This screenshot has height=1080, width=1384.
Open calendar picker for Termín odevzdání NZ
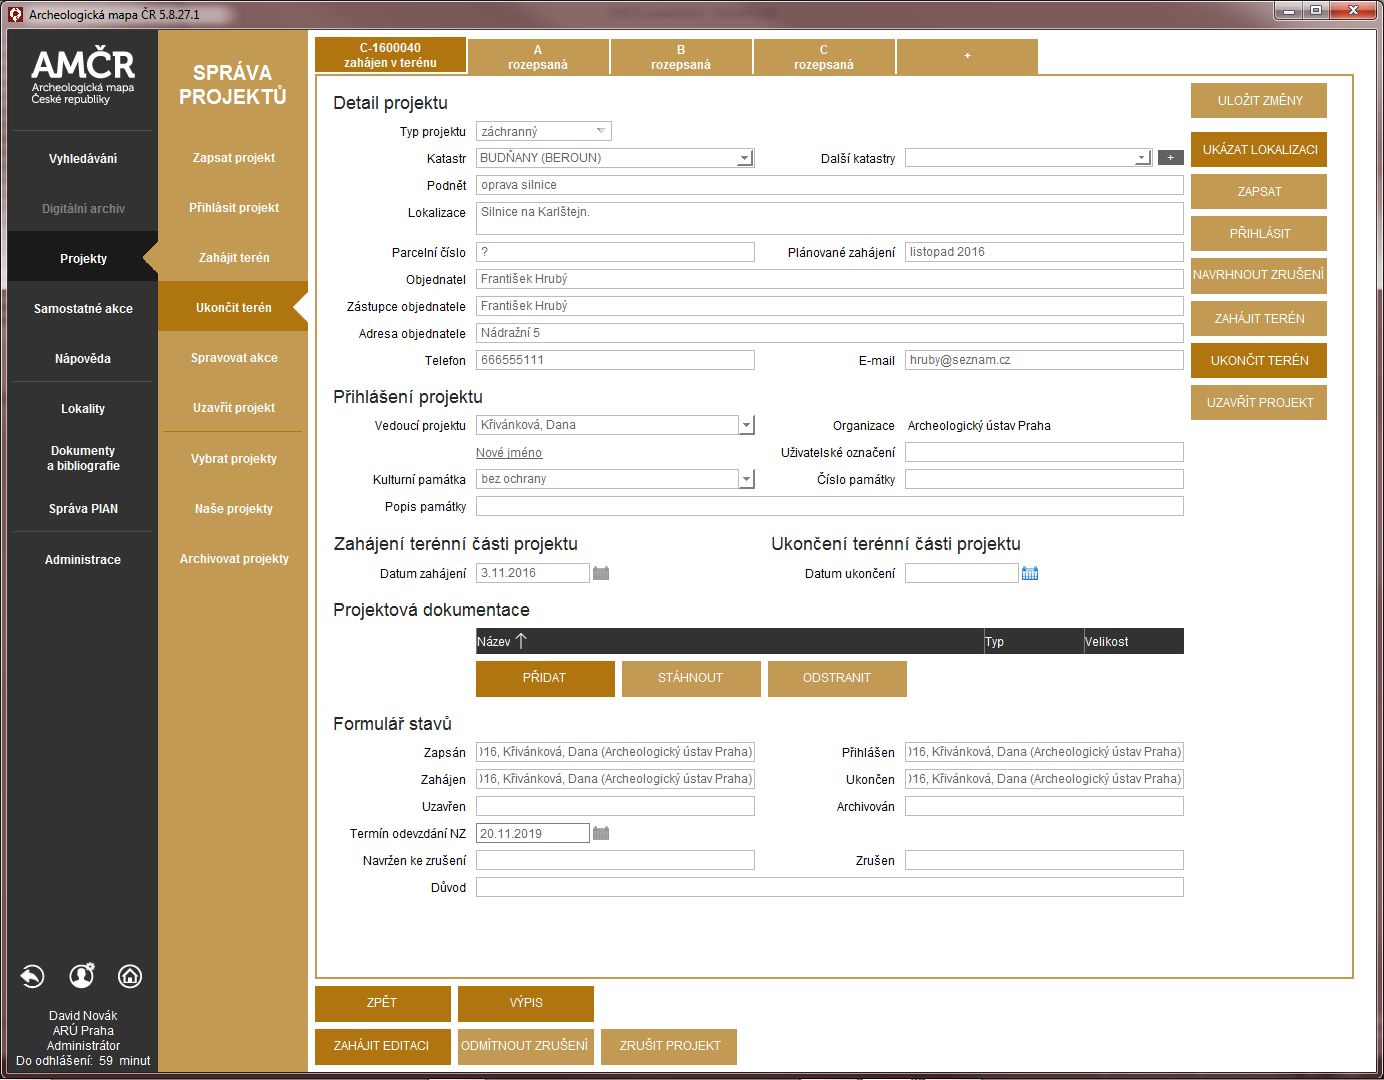[601, 833]
